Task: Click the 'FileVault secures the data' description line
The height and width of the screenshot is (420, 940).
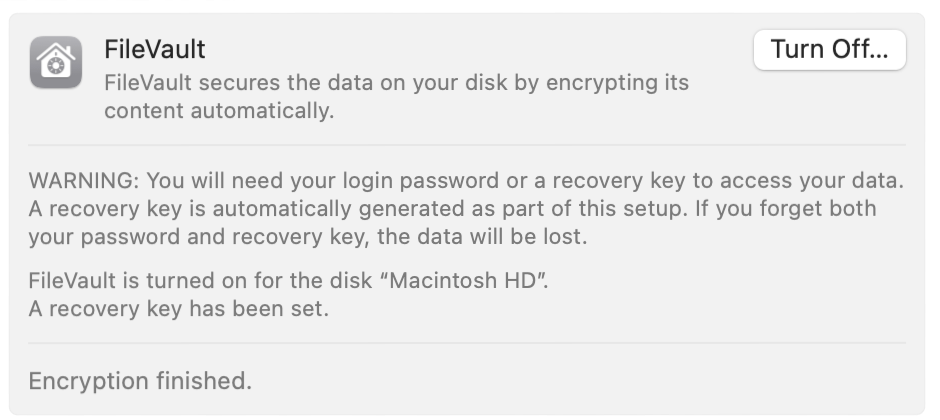Action: [396, 83]
